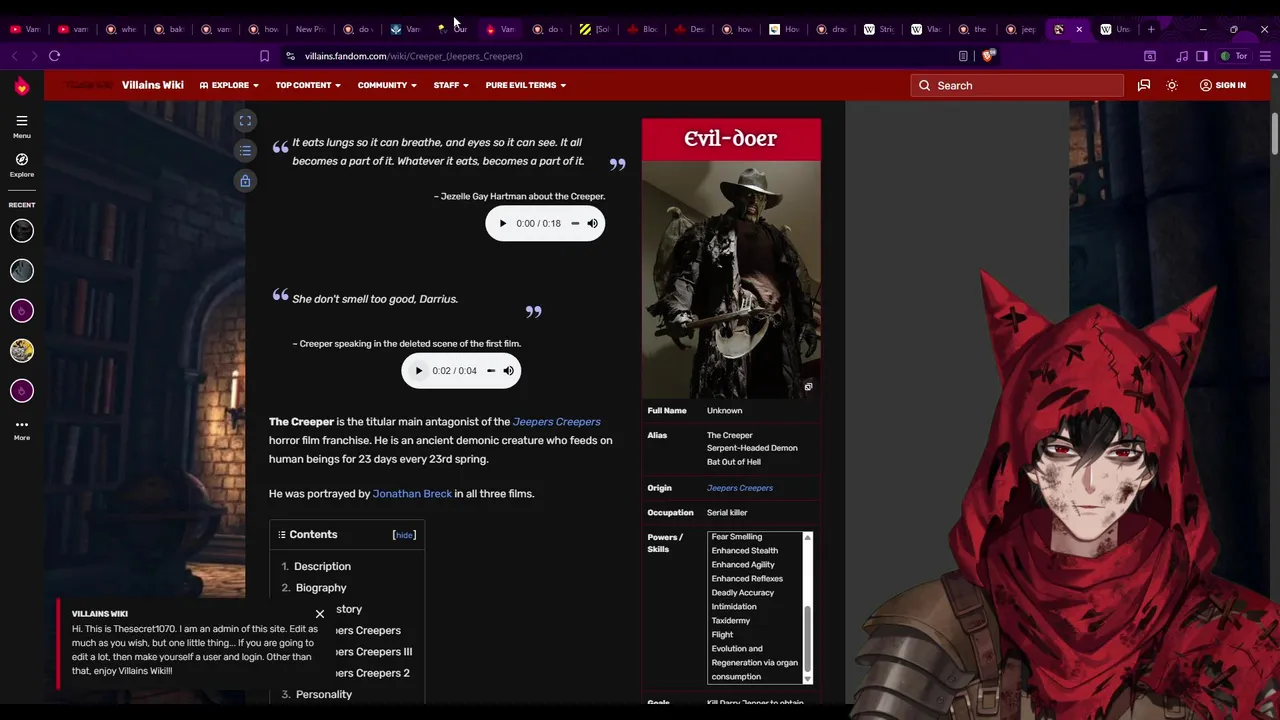Click powers list scroll-down arrow
Screen dimensions: 1280x720
[807, 679]
